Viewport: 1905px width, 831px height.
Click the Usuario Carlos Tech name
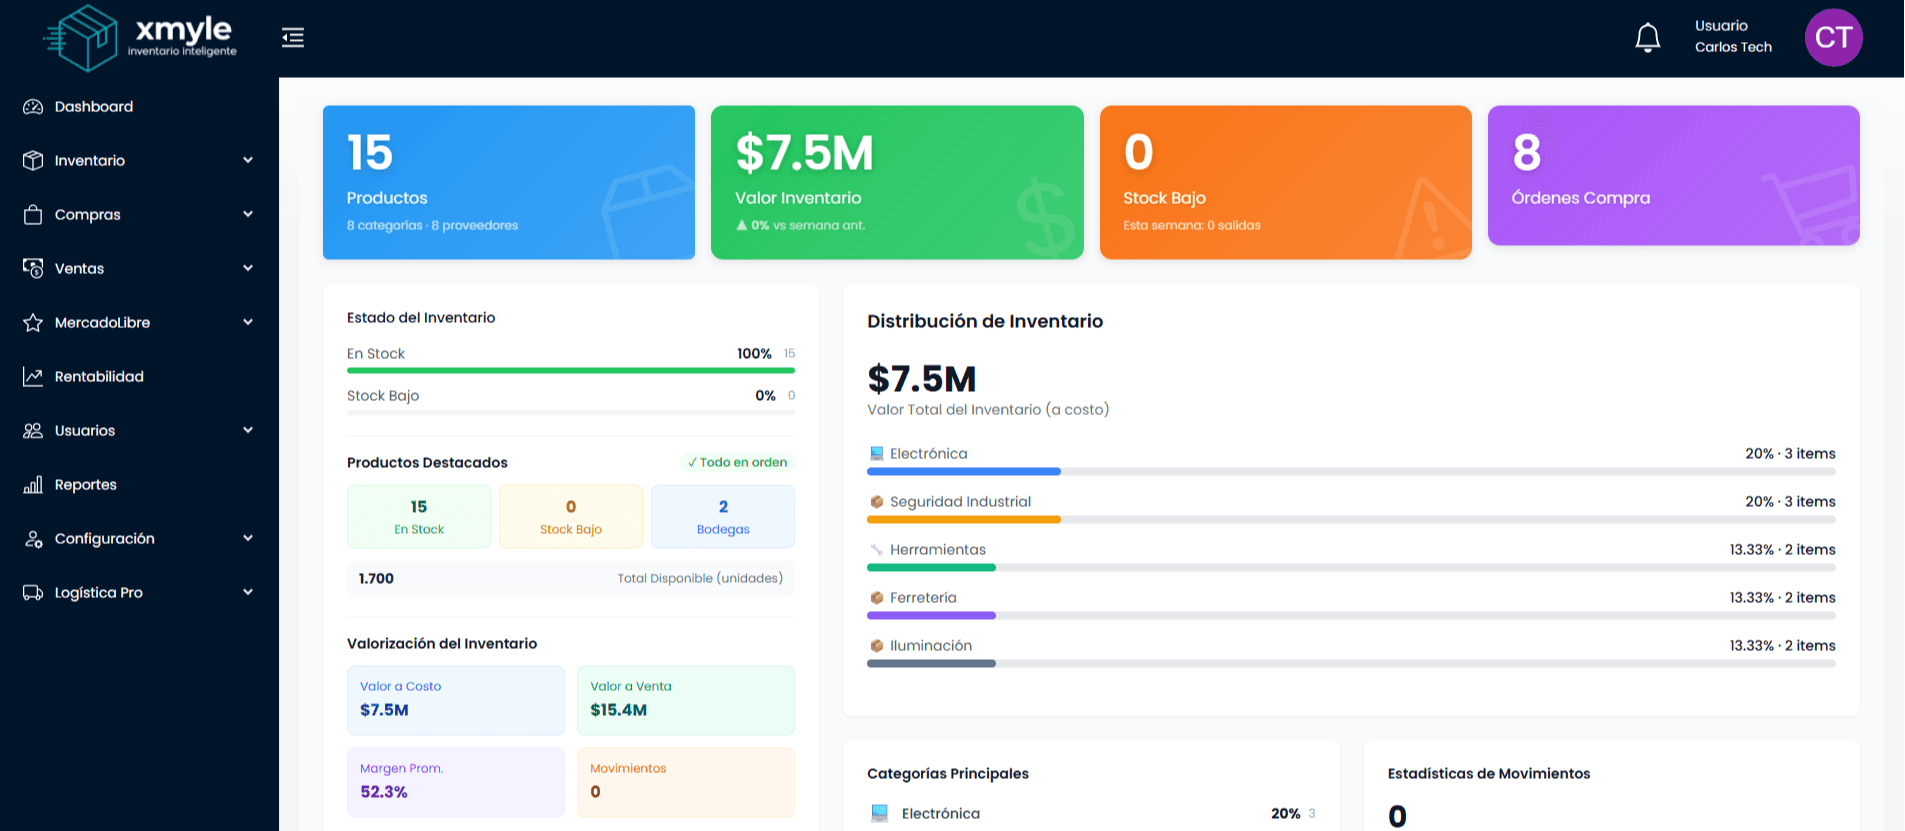pos(1733,37)
